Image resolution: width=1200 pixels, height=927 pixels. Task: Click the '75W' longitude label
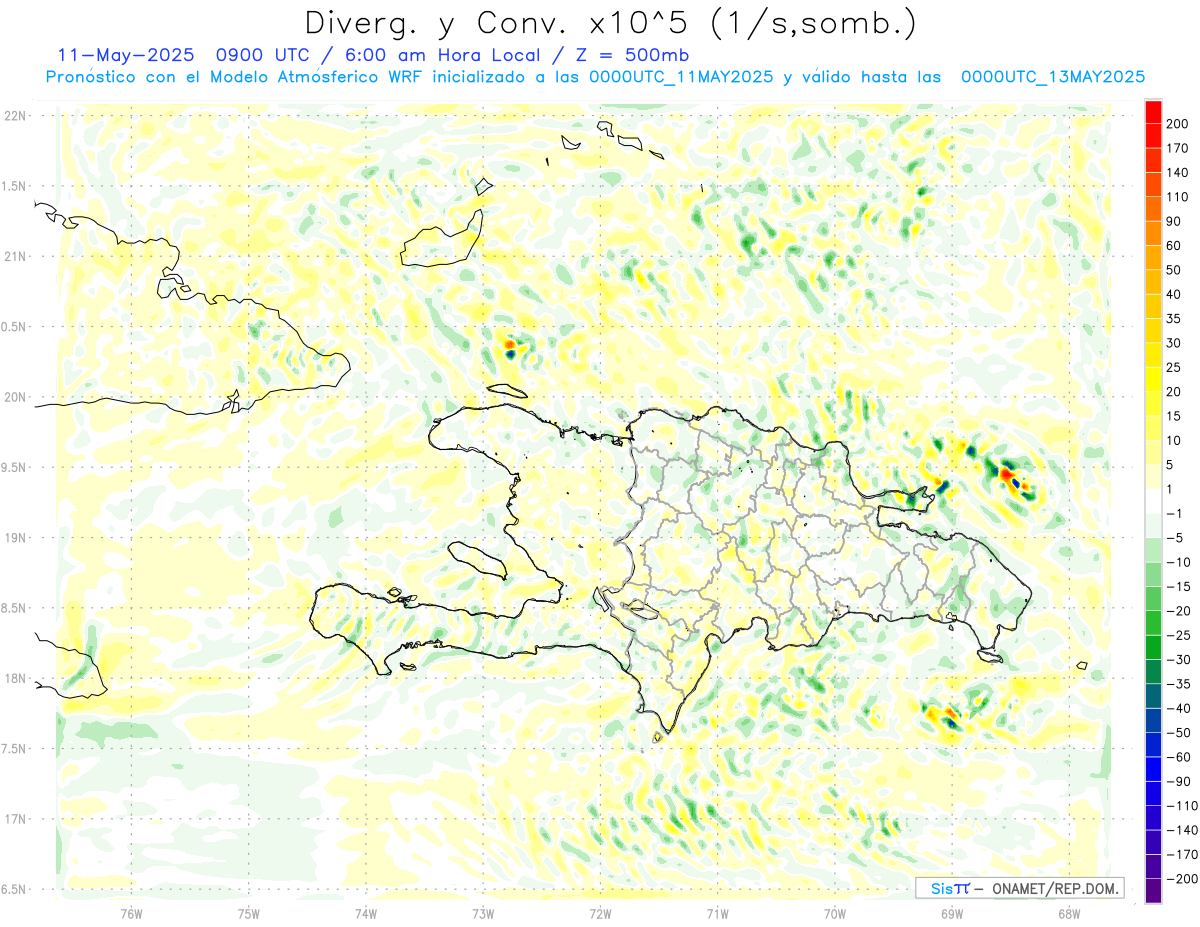[x=249, y=913]
